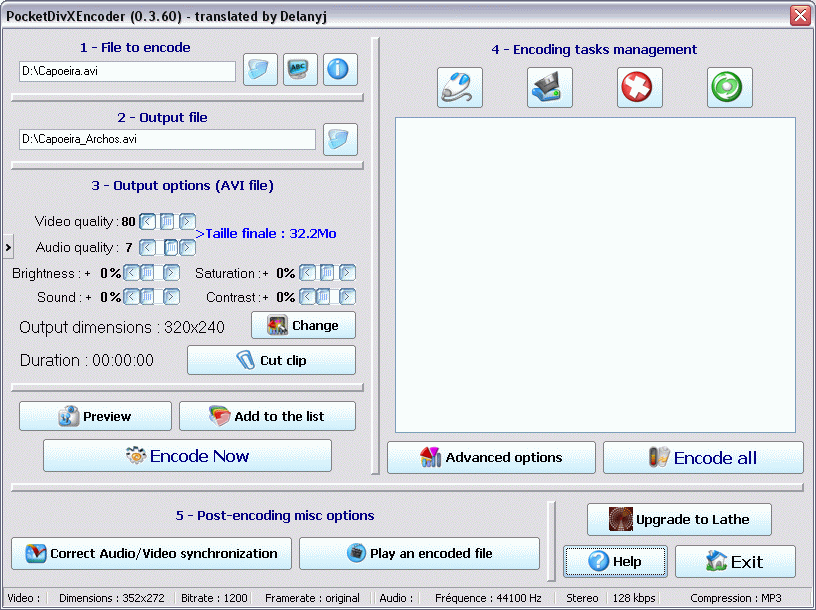Increase the Contrast percentage
The width and height of the screenshot is (816, 610).
348,297
